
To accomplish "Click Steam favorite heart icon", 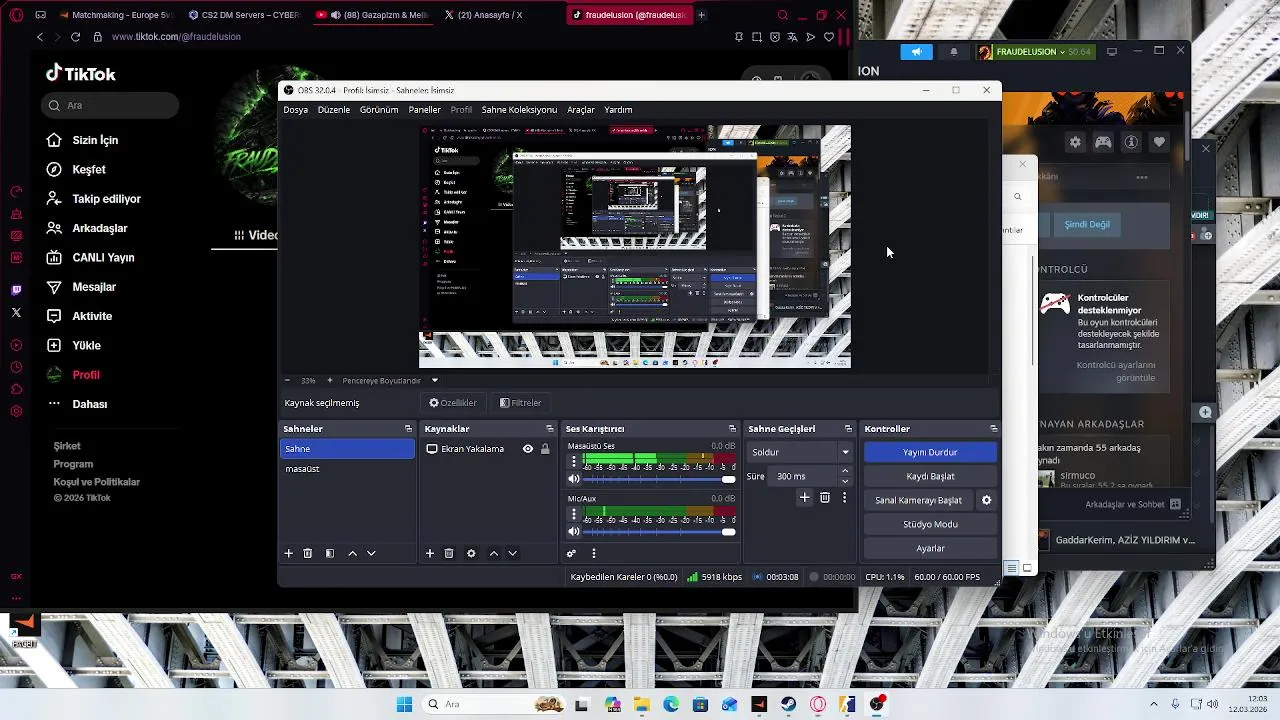I will tap(1159, 142).
